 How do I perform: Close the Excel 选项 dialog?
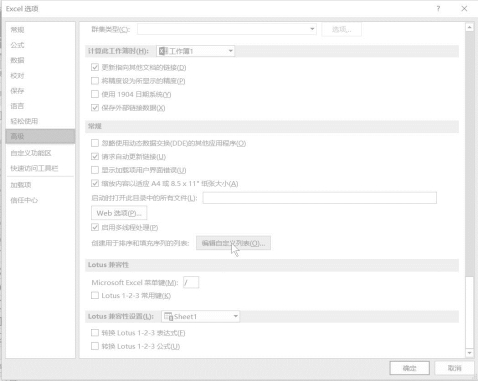464,9
